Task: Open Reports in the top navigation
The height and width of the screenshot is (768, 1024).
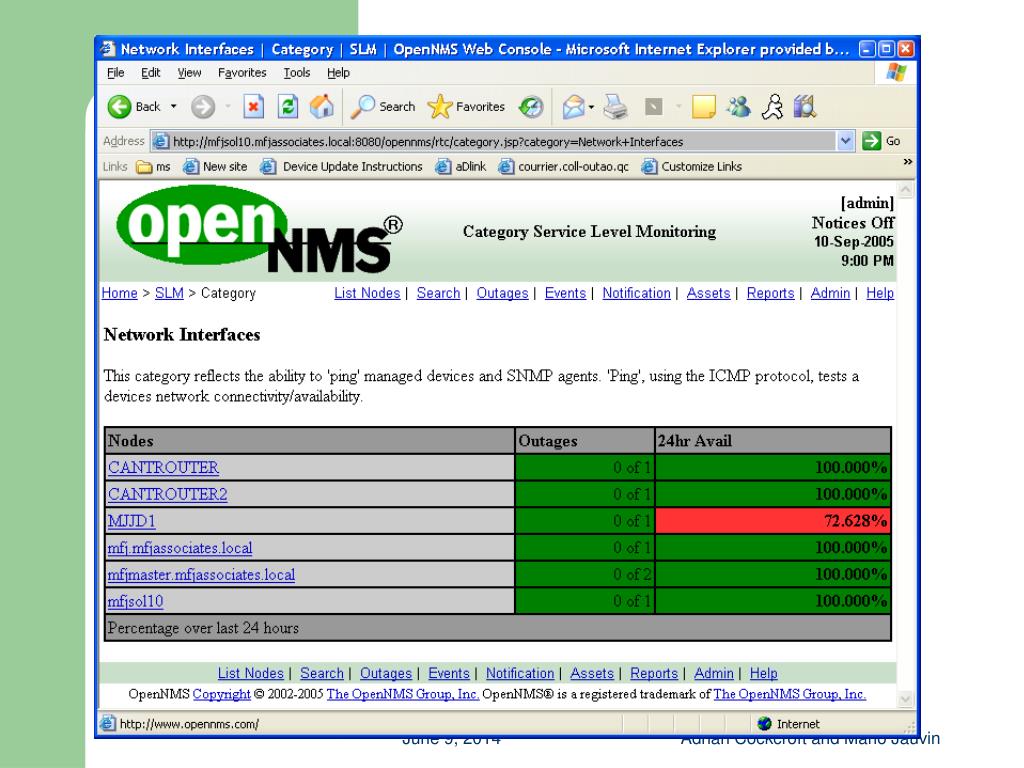Action: point(771,293)
